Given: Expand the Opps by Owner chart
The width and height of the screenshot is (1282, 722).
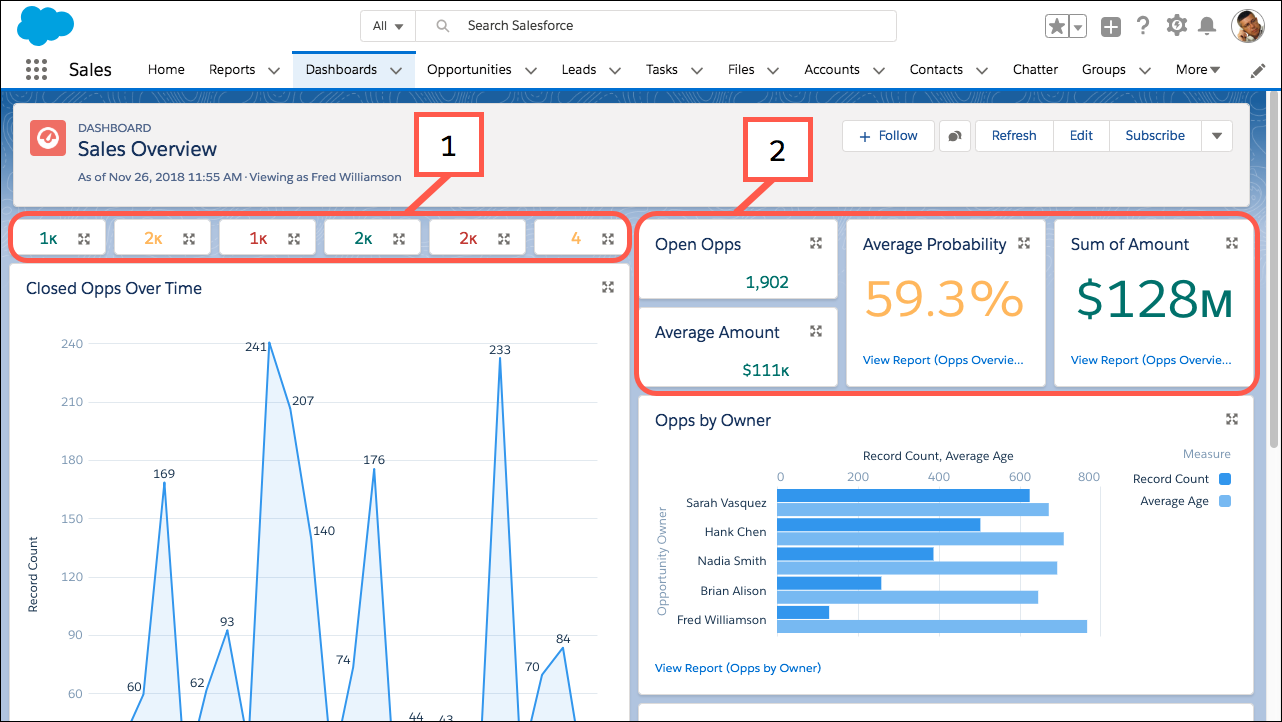Looking at the screenshot, I should (x=1232, y=419).
